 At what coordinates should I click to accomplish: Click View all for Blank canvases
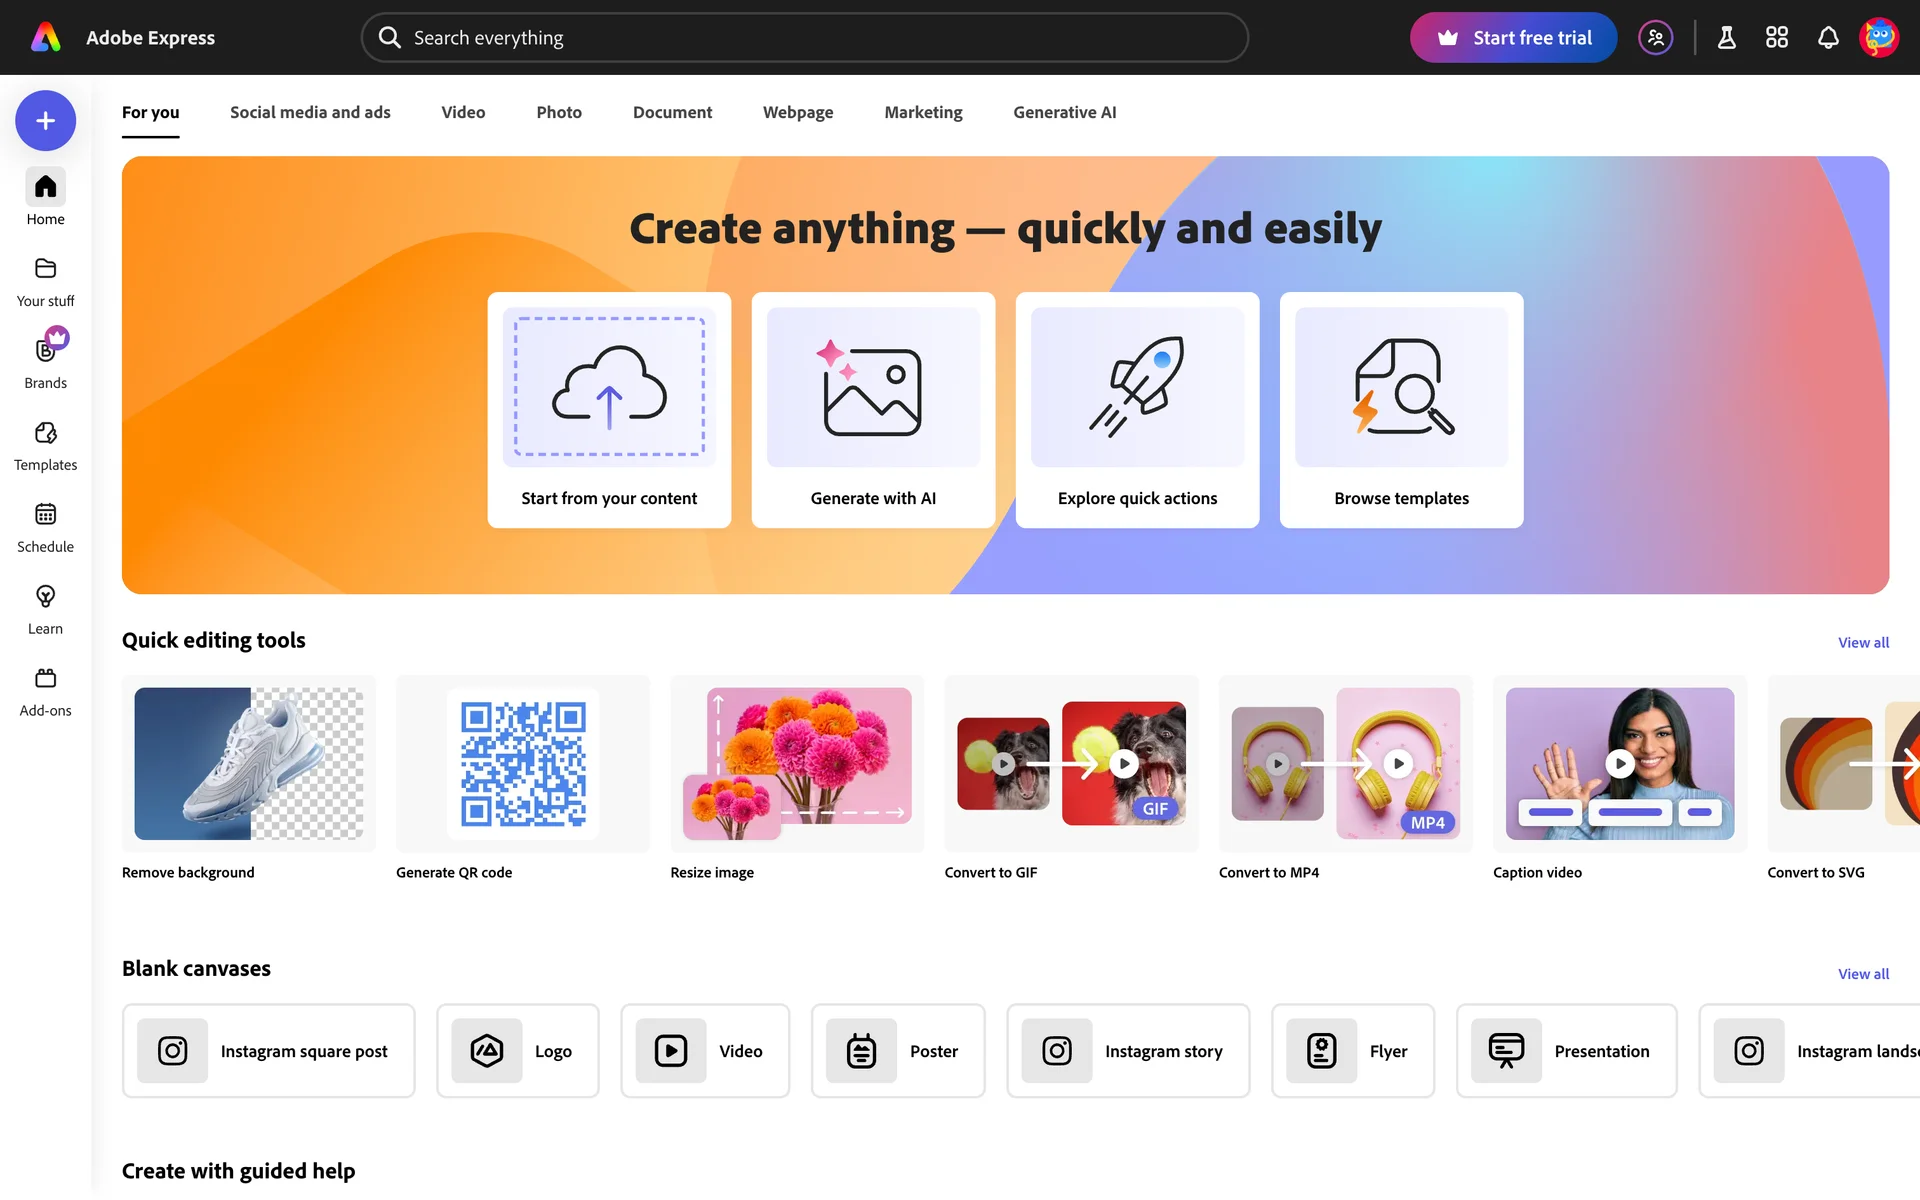[1862, 974]
